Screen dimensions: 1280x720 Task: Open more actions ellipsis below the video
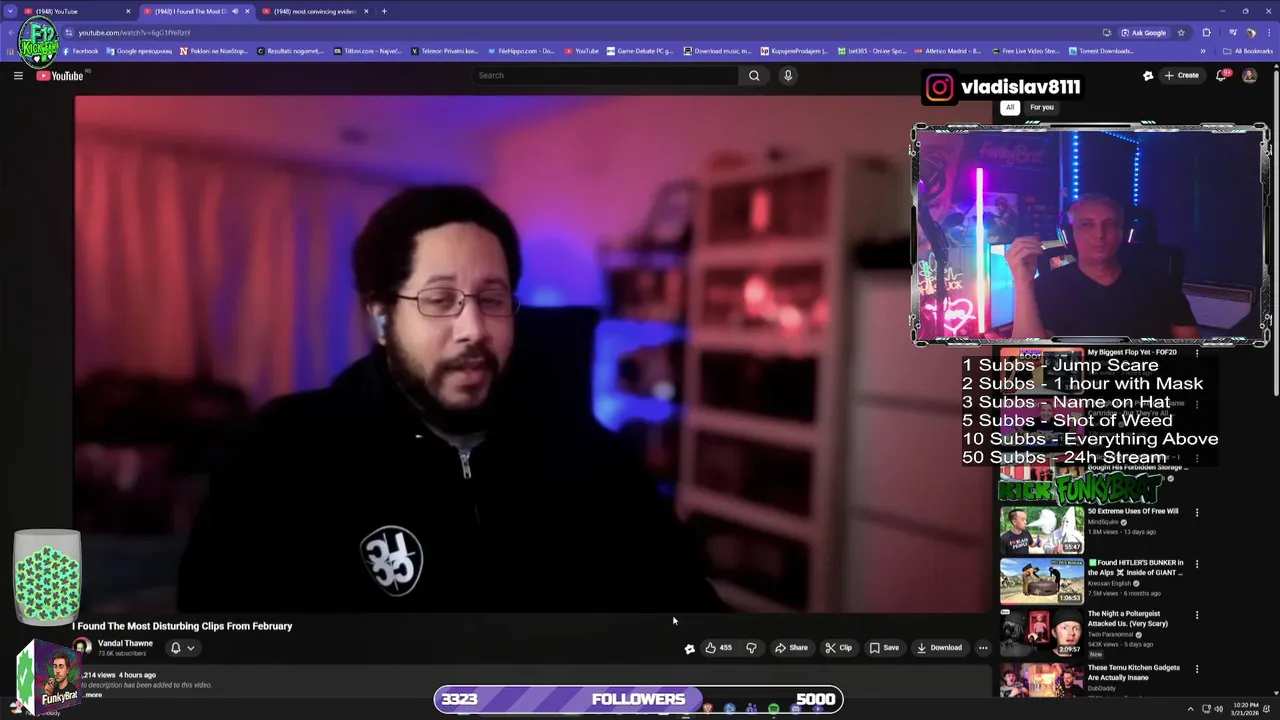tap(983, 648)
